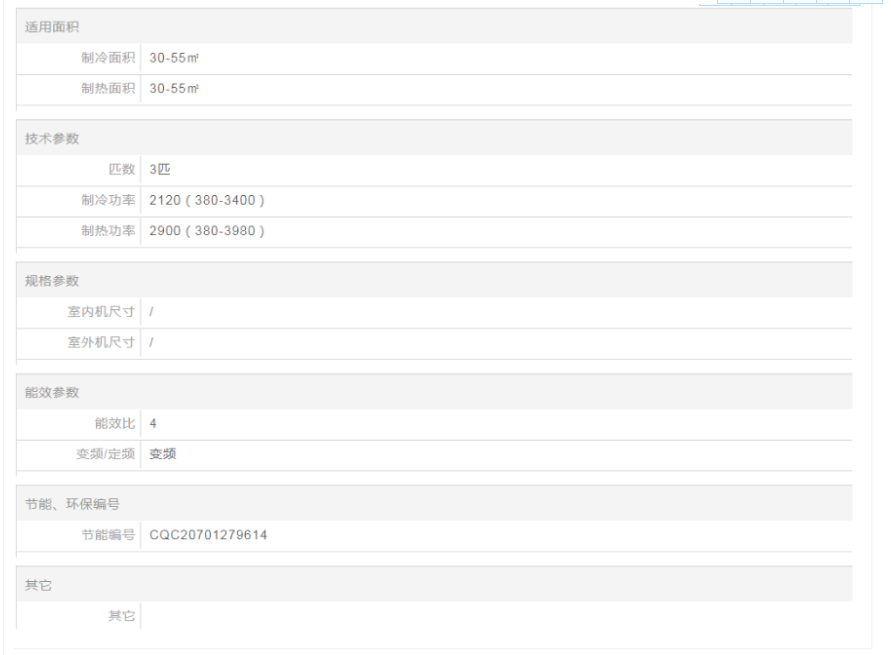The image size is (891, 655).
Task: Click the 制热功率 row label
Action: [x=107, y=232]
